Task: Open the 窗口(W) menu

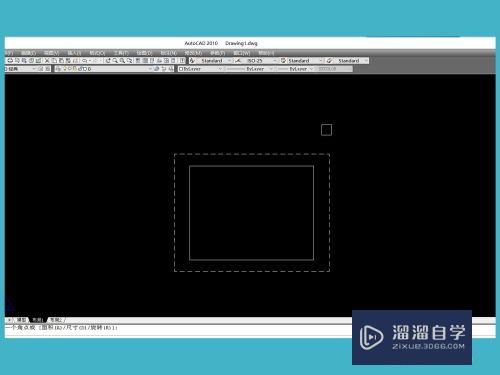Action: (x=242, y=53)
